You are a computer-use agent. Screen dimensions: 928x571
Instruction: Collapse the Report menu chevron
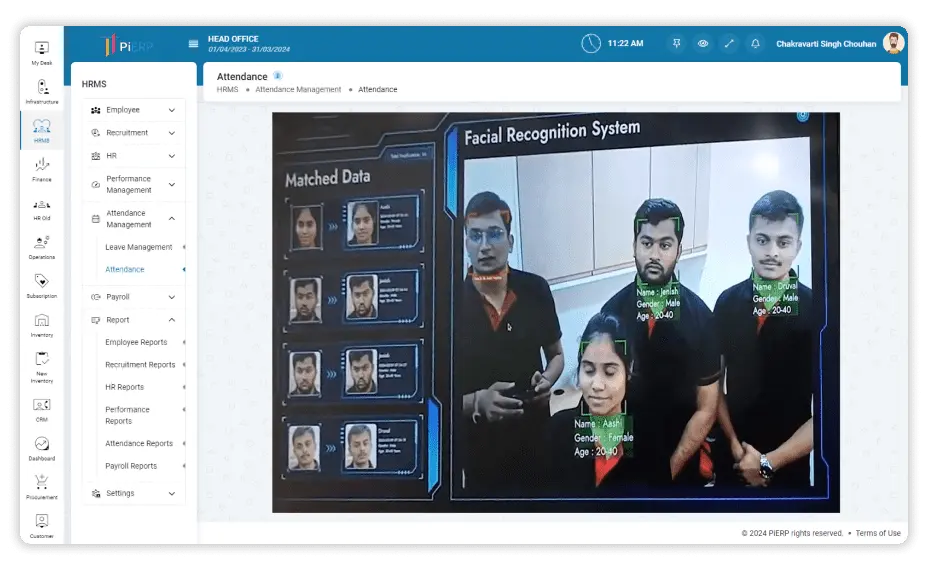click(172, 320)
